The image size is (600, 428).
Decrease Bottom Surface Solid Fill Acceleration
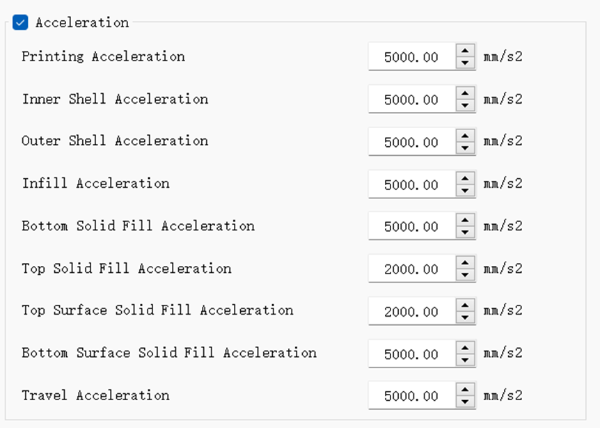click(465, 360)
